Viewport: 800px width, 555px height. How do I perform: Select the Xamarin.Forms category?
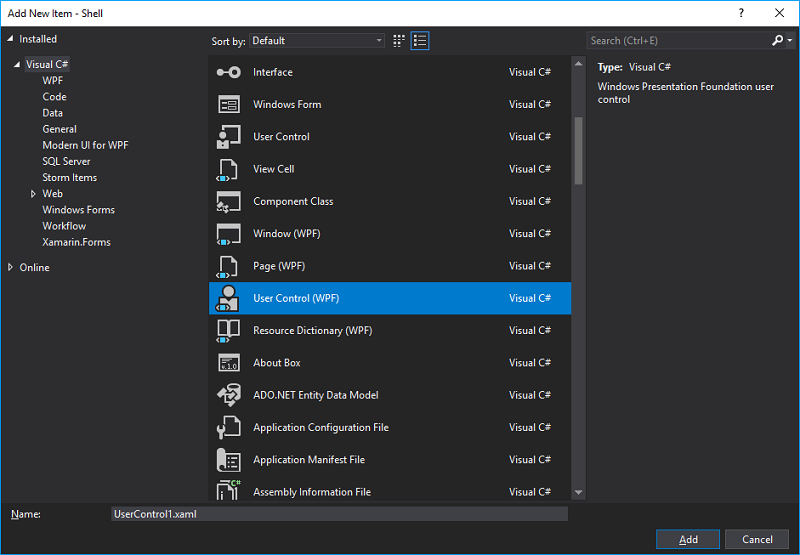(77, 242)
